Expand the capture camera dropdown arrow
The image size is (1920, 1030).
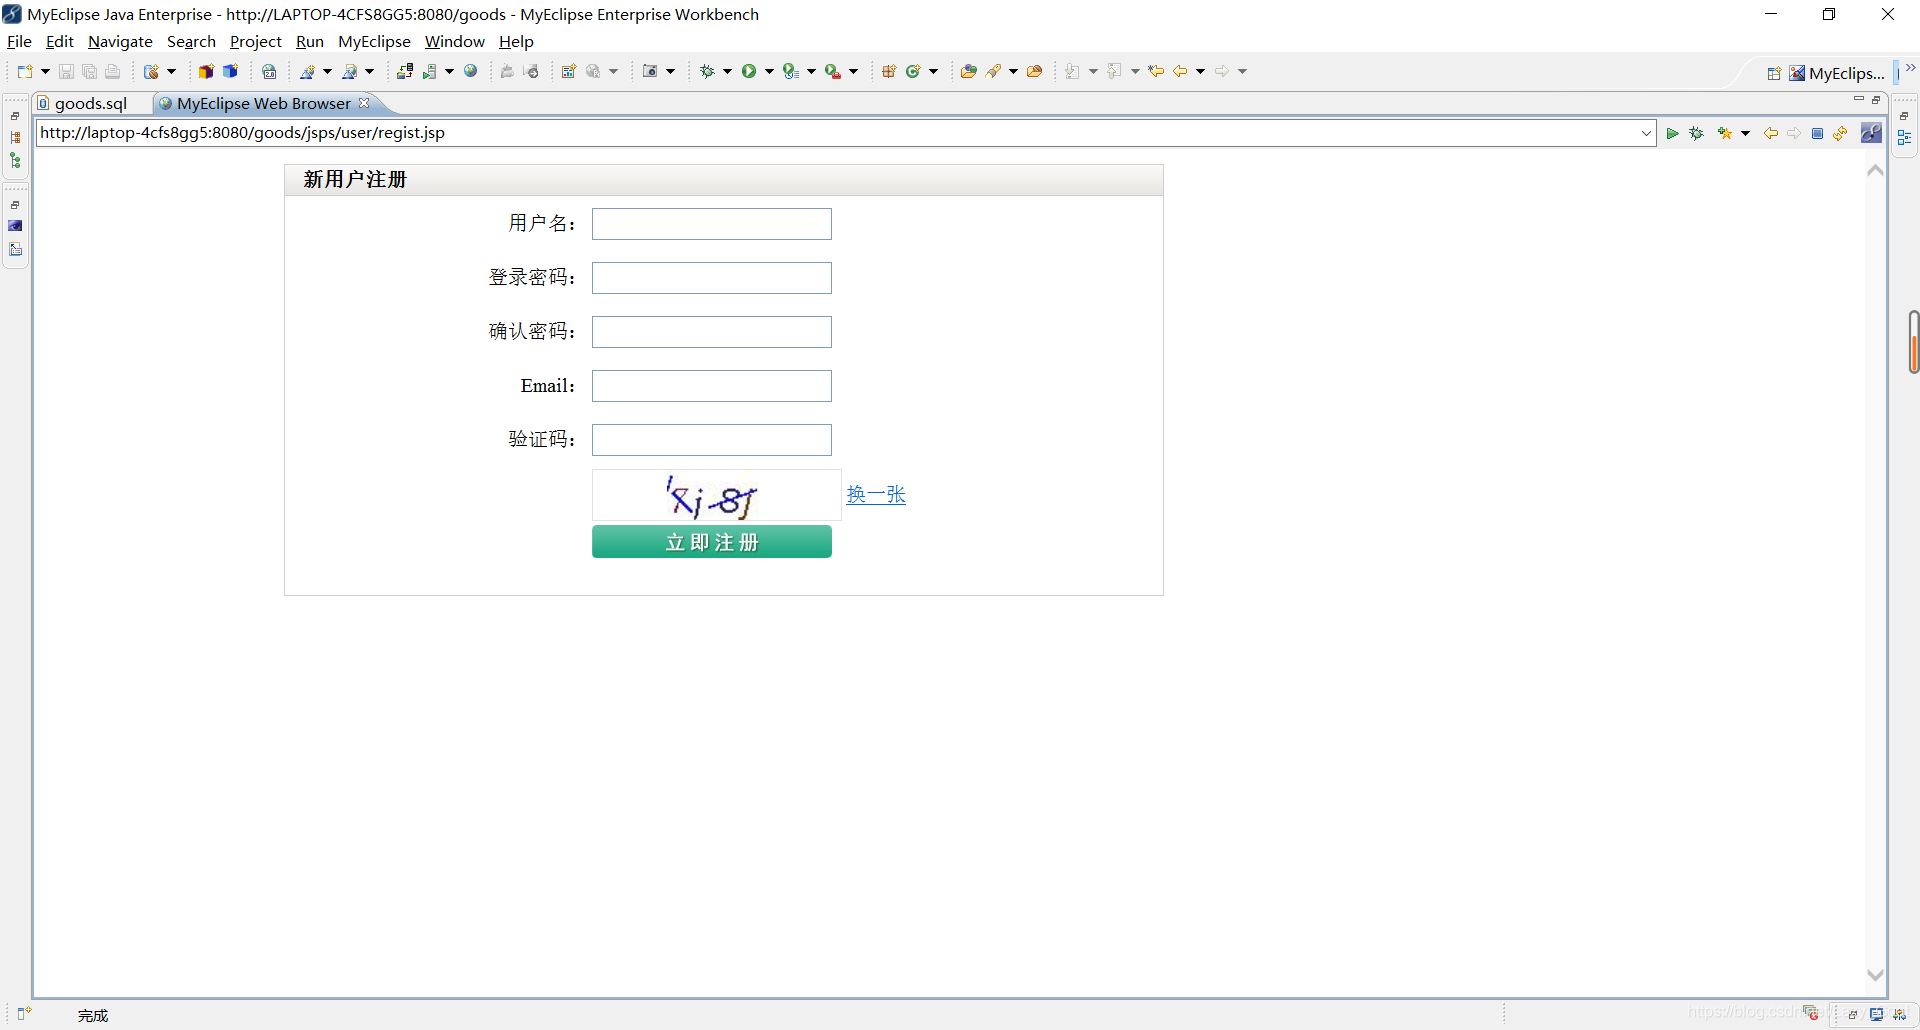pyautogui.click(x=670, y=71)
